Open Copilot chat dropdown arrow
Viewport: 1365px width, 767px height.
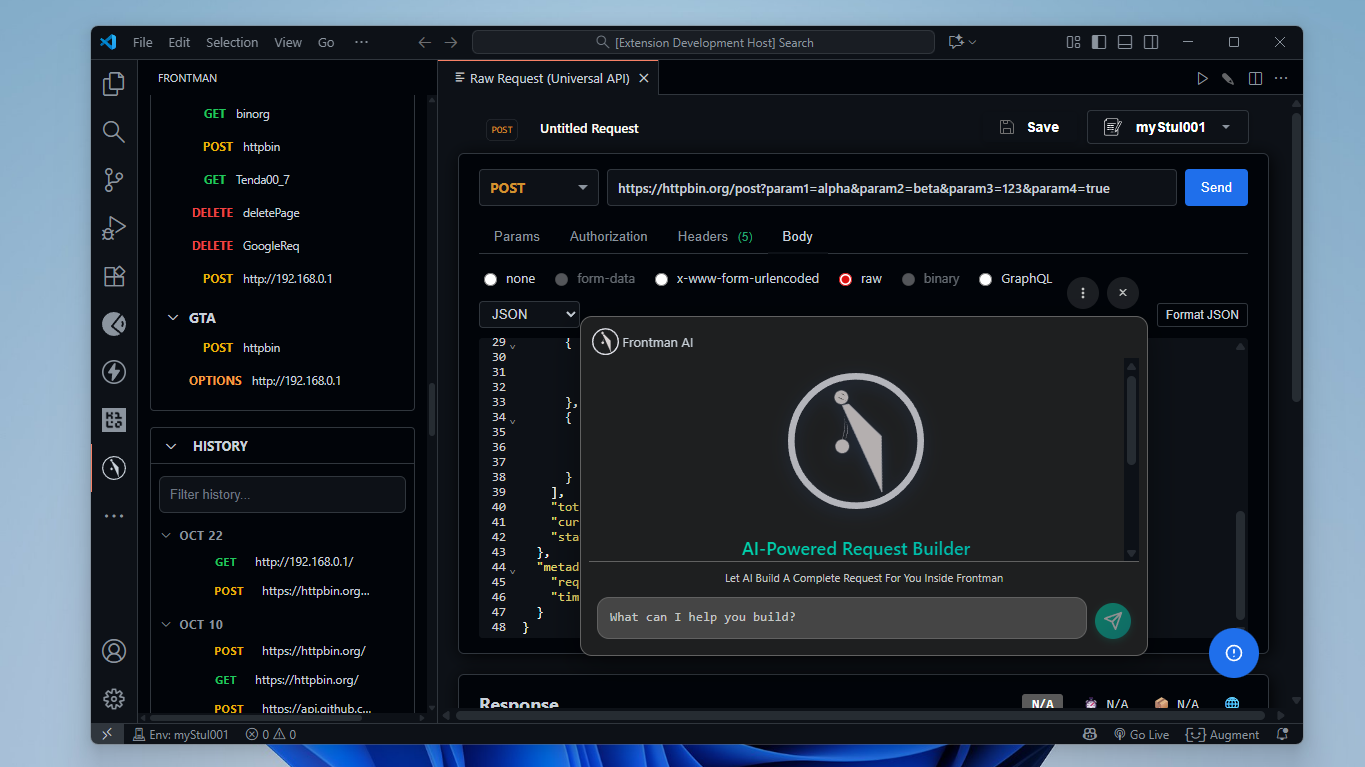pos(972,42)
